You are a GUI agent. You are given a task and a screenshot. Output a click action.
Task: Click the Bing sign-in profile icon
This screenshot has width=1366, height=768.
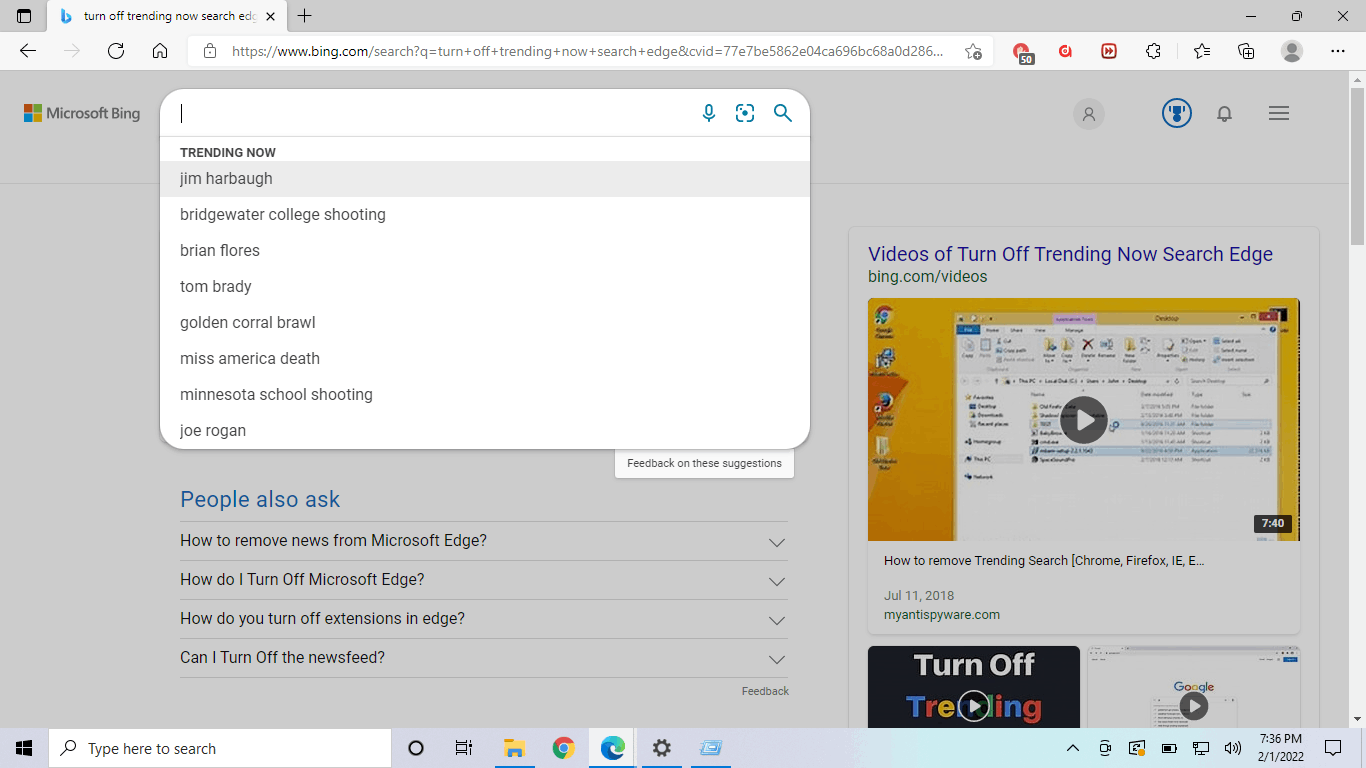1089,114
